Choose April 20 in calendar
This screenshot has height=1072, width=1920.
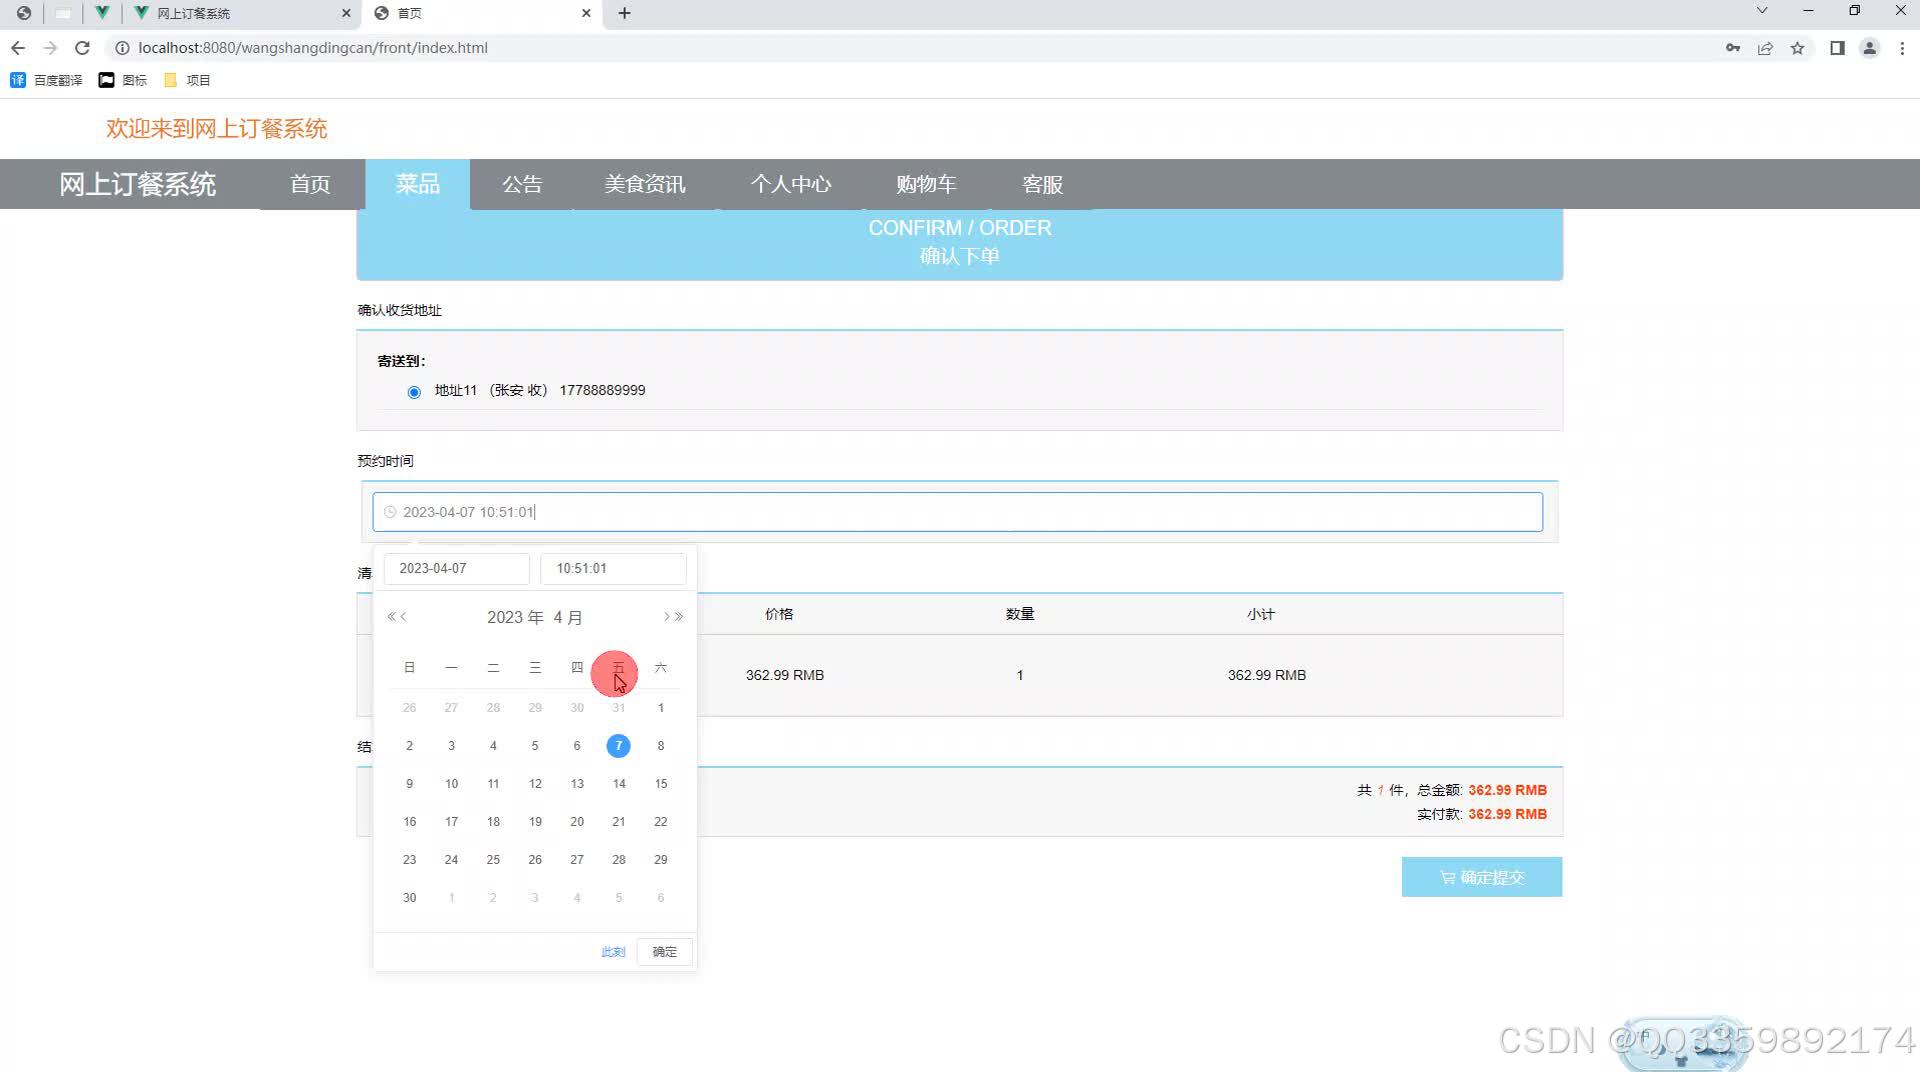click(x=577, y=822)
